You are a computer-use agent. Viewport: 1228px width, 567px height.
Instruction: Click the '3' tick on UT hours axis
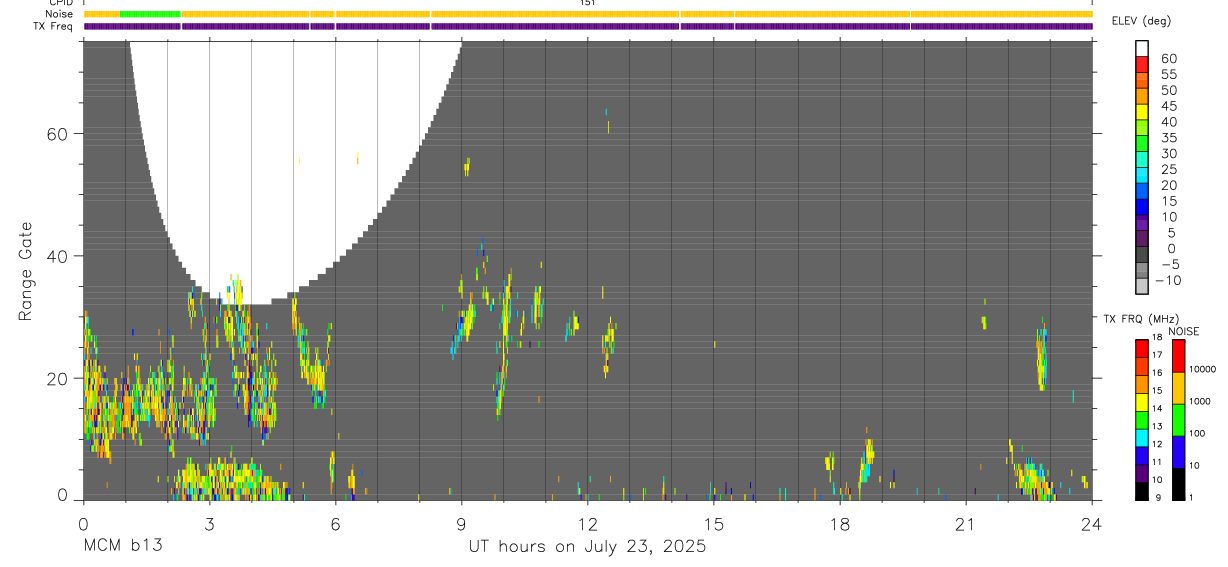209,524
